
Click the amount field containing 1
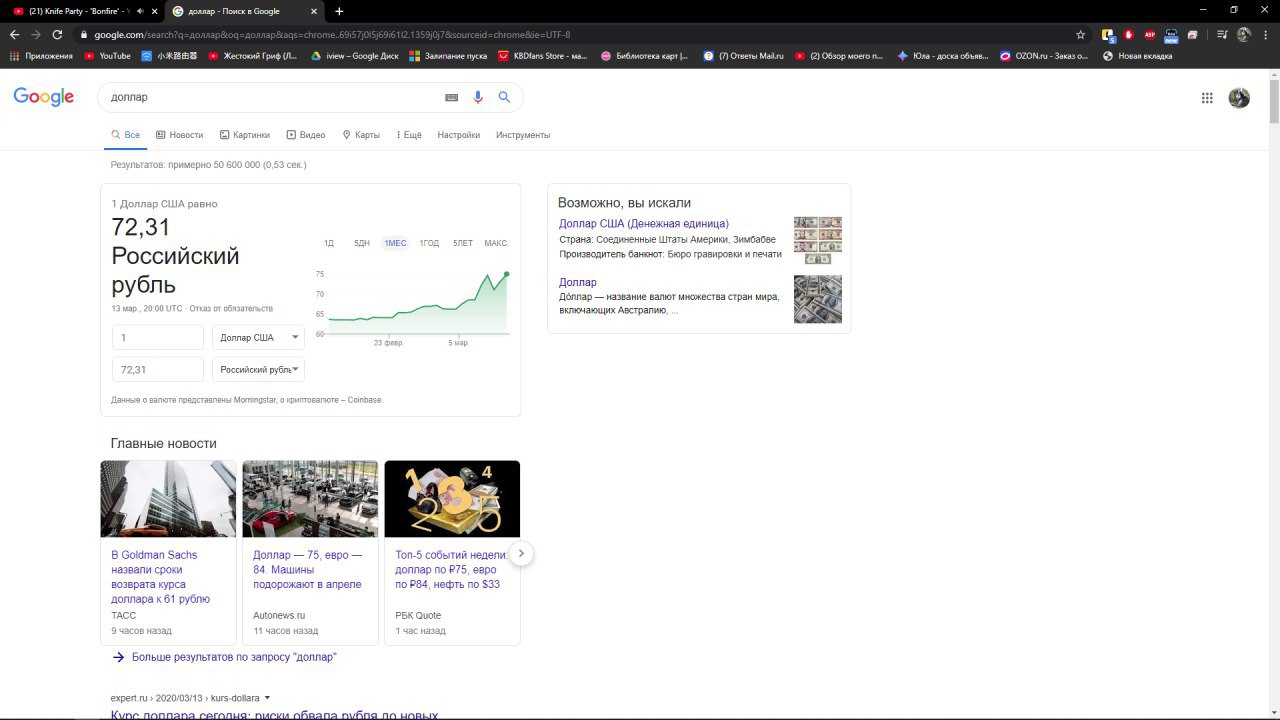tap(158, 337)
